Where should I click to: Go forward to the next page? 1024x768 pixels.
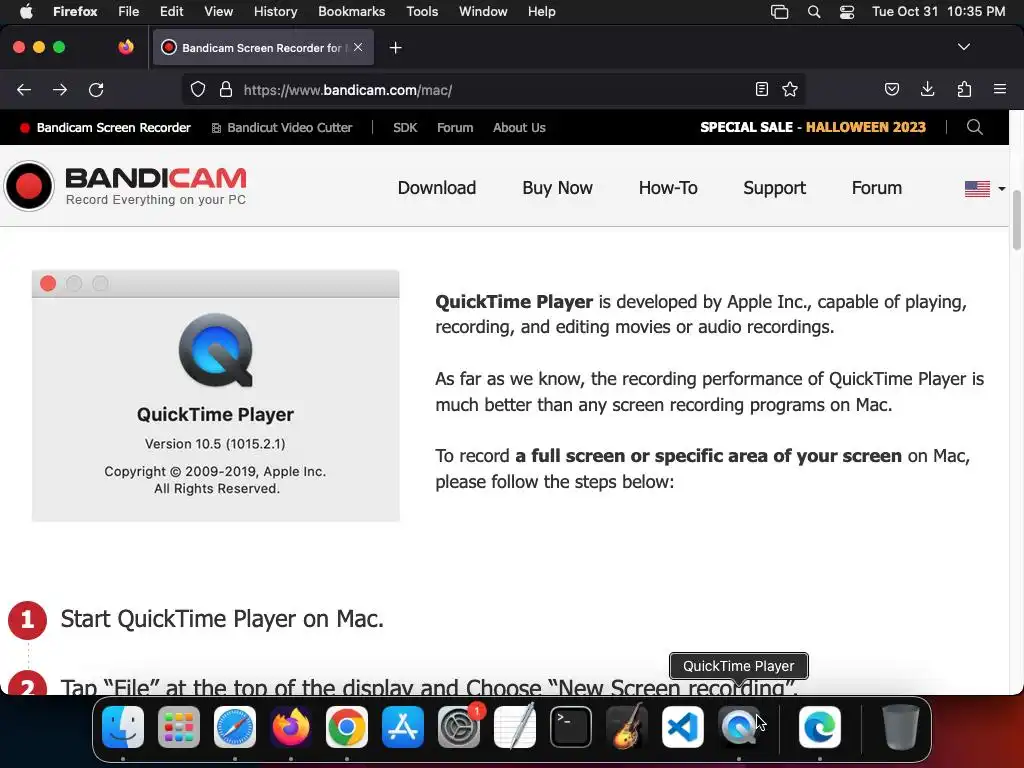[60, 89]
